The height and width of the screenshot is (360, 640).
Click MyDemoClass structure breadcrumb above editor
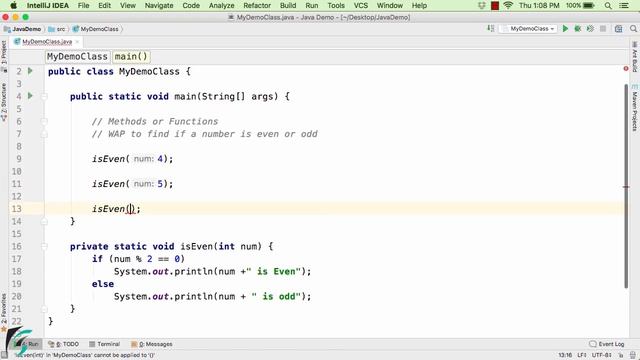[x=77, y=56]
